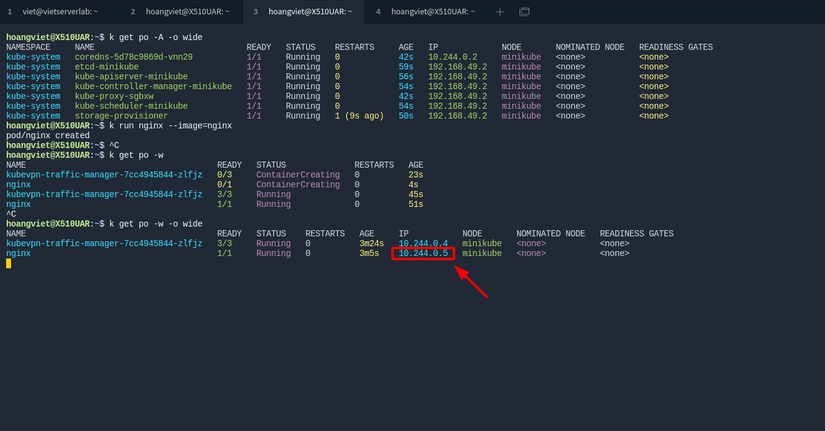Click storage-provisioner pod name
825x431 pixels.
[121, 116]
